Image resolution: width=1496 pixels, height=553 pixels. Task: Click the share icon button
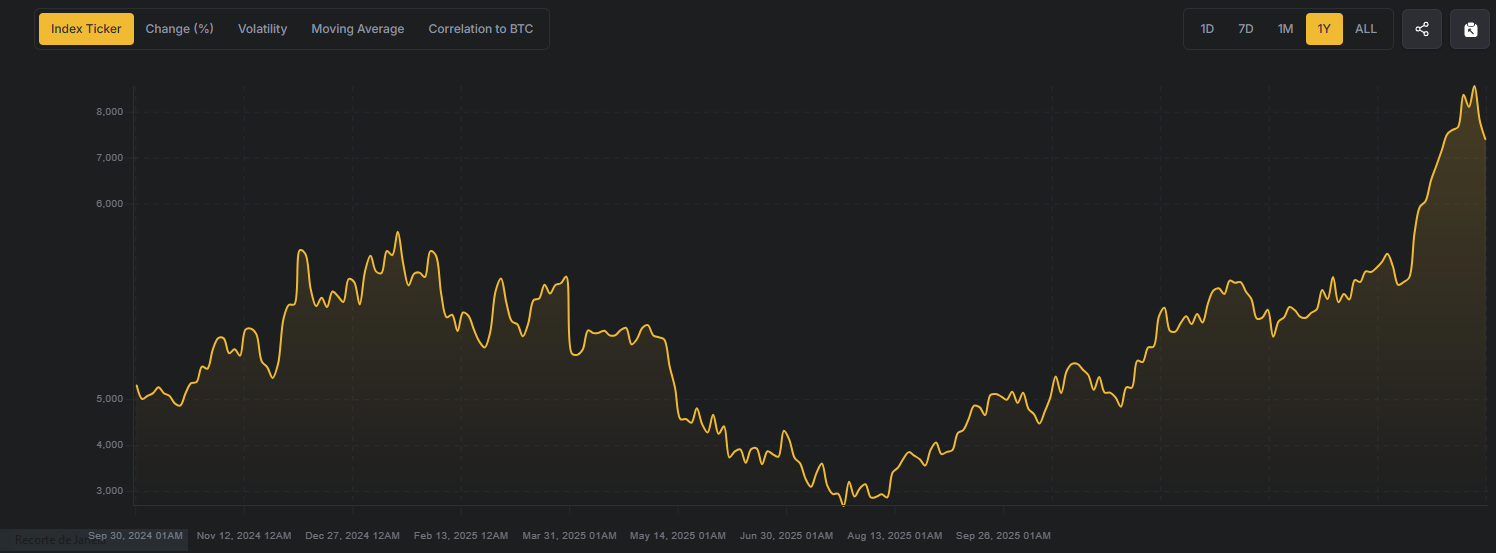coord(1422,29)
